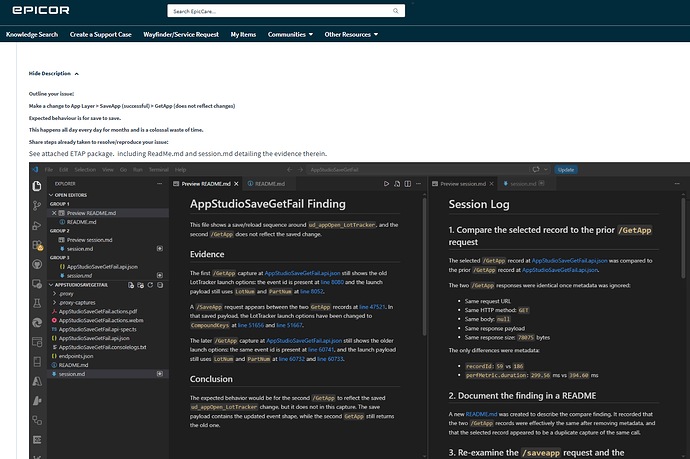This screenshot has width=690, height=459.
Task: Refresh the APPSTUDIOSAVEGETFAIL explorer tree
Action: [x=150, y=285]
